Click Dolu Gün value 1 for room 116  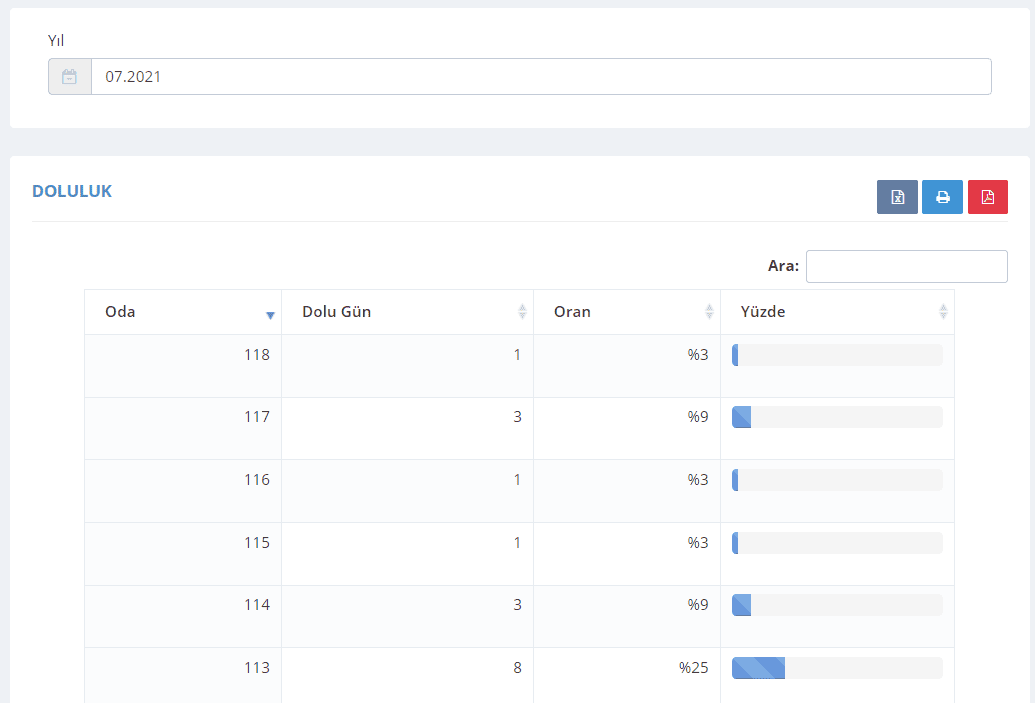click(x=518, y=480)
